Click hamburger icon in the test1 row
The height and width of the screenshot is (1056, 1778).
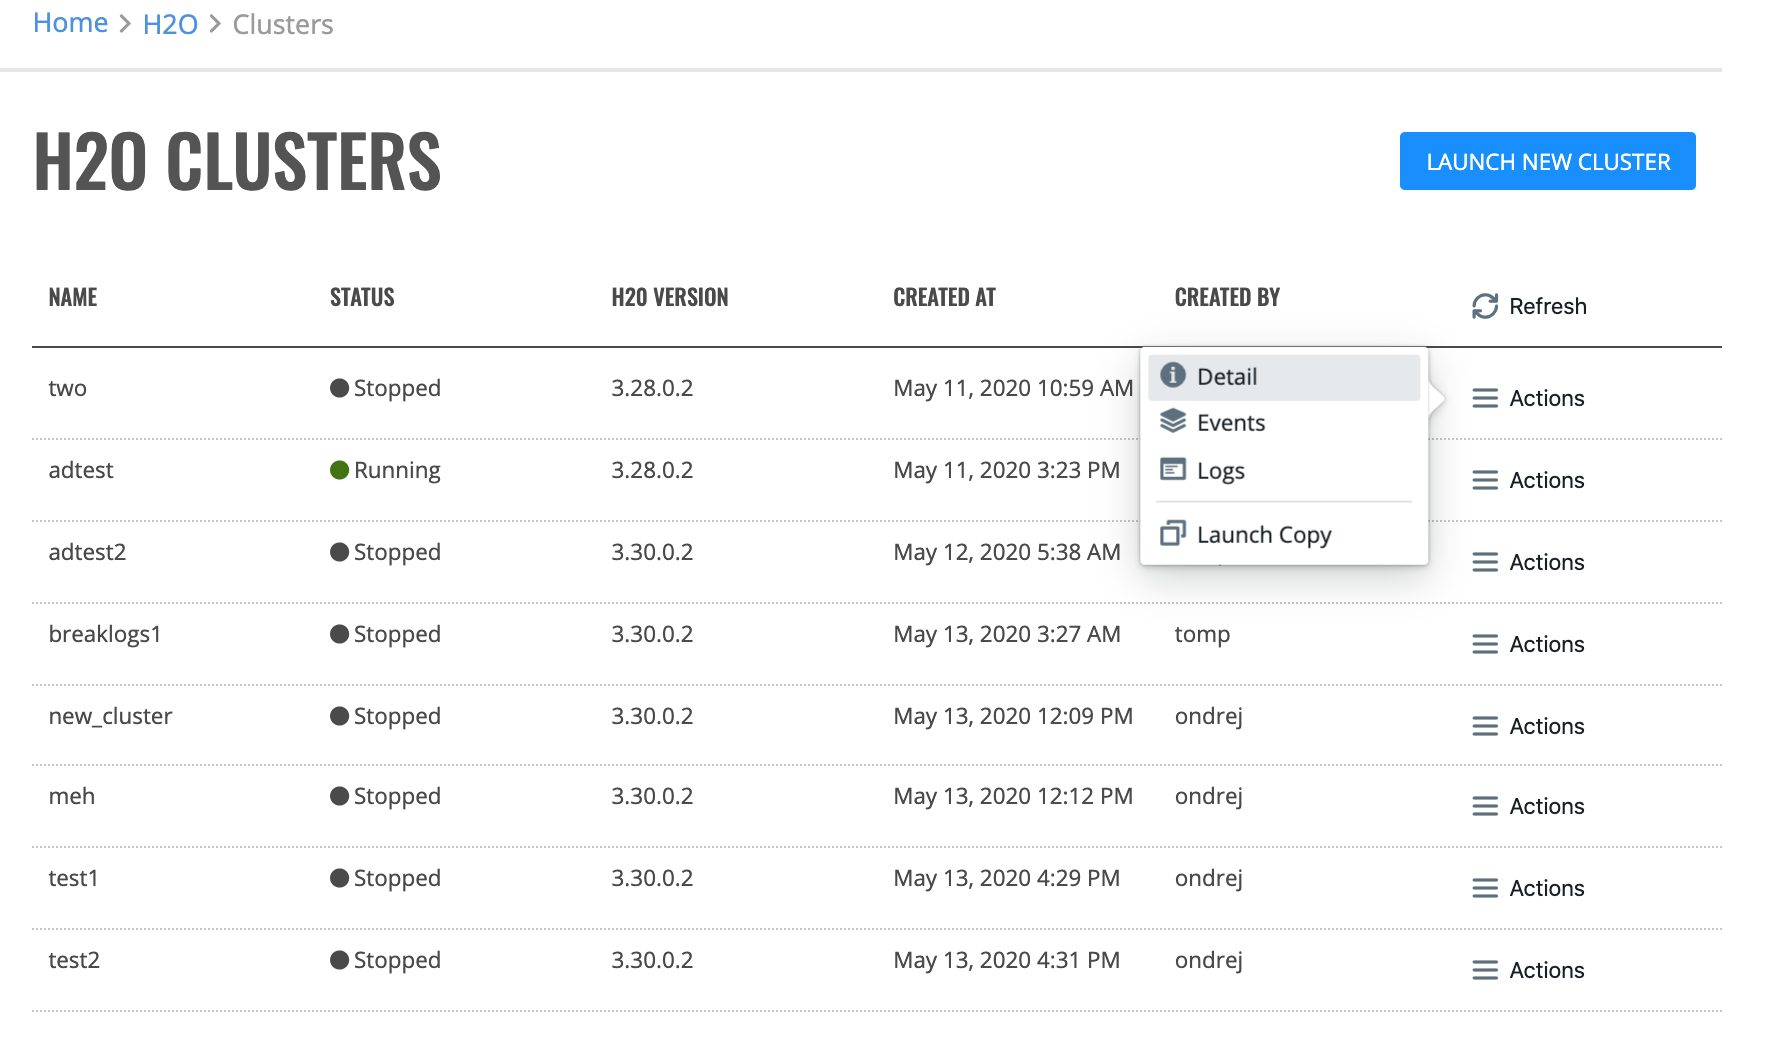1485,888
